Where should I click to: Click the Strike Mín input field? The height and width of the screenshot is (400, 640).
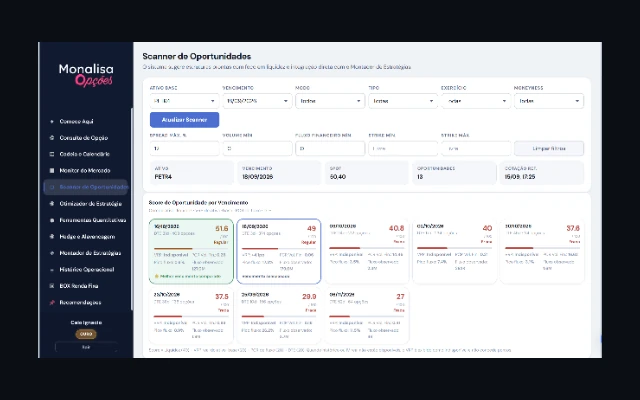pos(403,149)
